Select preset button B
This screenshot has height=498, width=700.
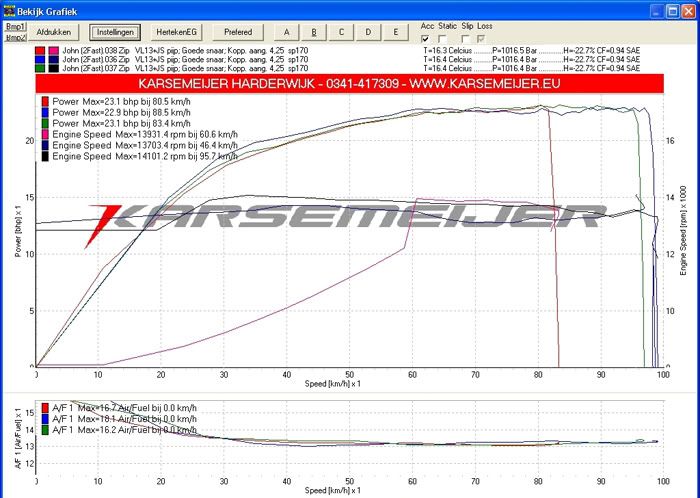[x=314, y=32]
